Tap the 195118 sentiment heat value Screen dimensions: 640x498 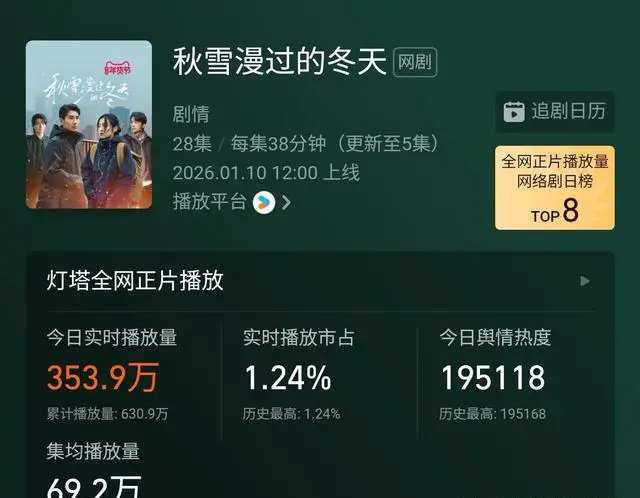pos(493,378)
